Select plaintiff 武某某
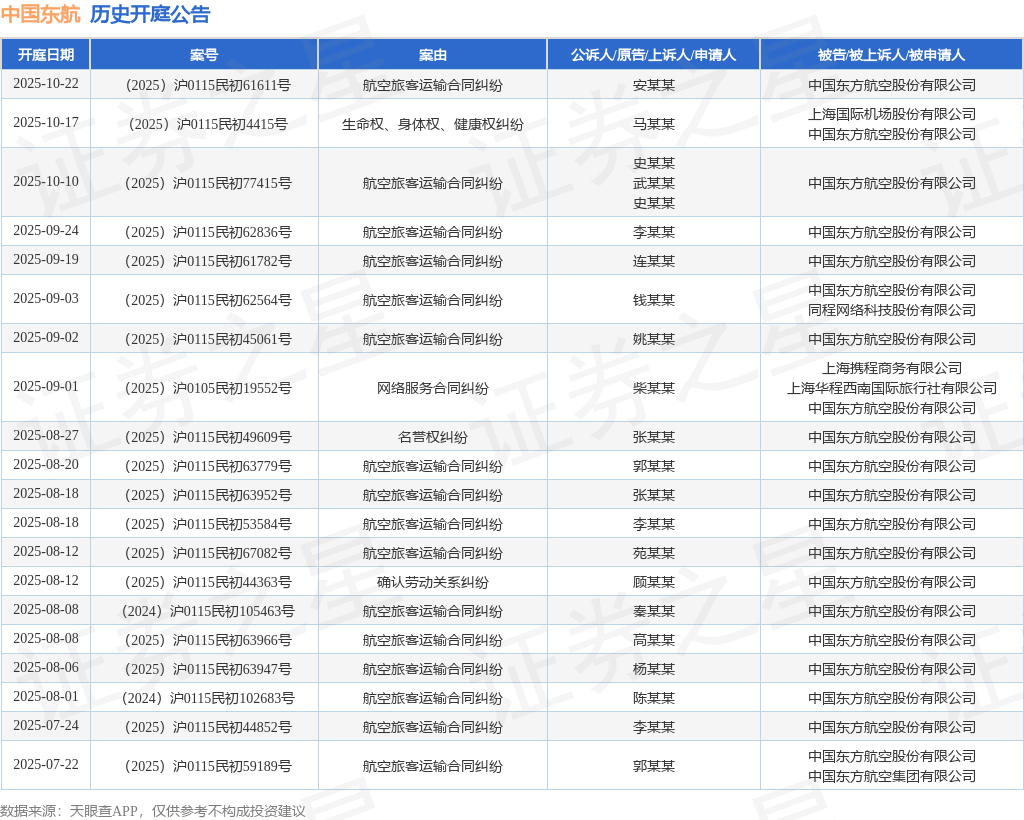Screen dimensions: 1024x820 [x=653, y=183]
